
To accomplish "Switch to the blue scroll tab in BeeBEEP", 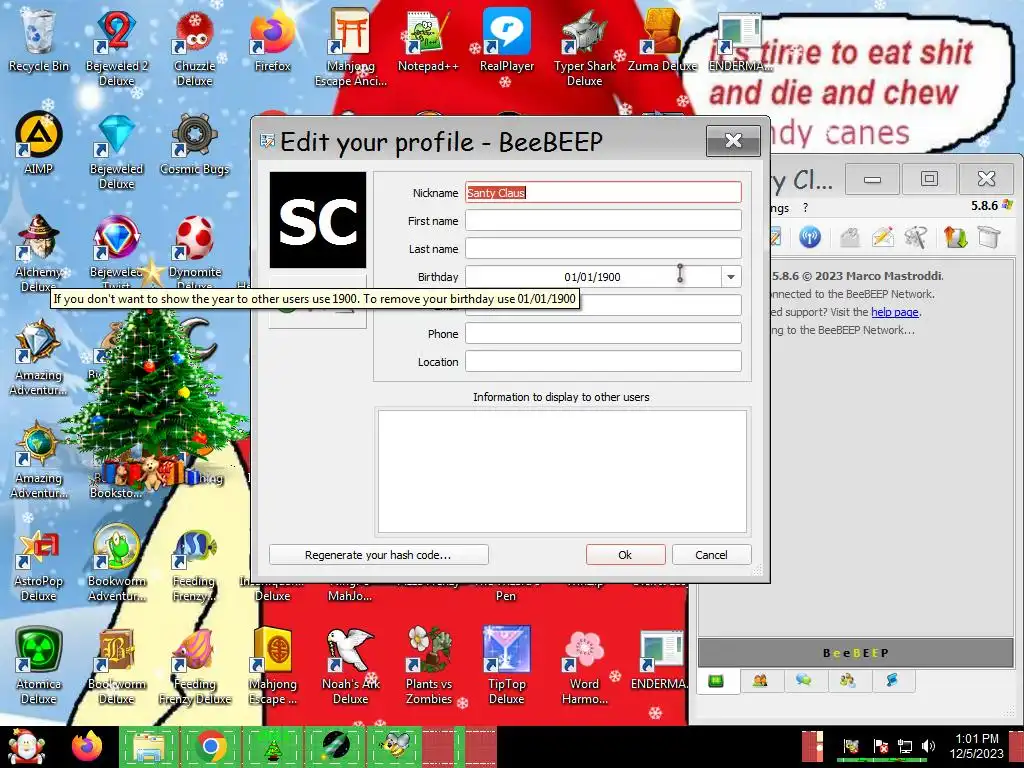I will point(892,681).
